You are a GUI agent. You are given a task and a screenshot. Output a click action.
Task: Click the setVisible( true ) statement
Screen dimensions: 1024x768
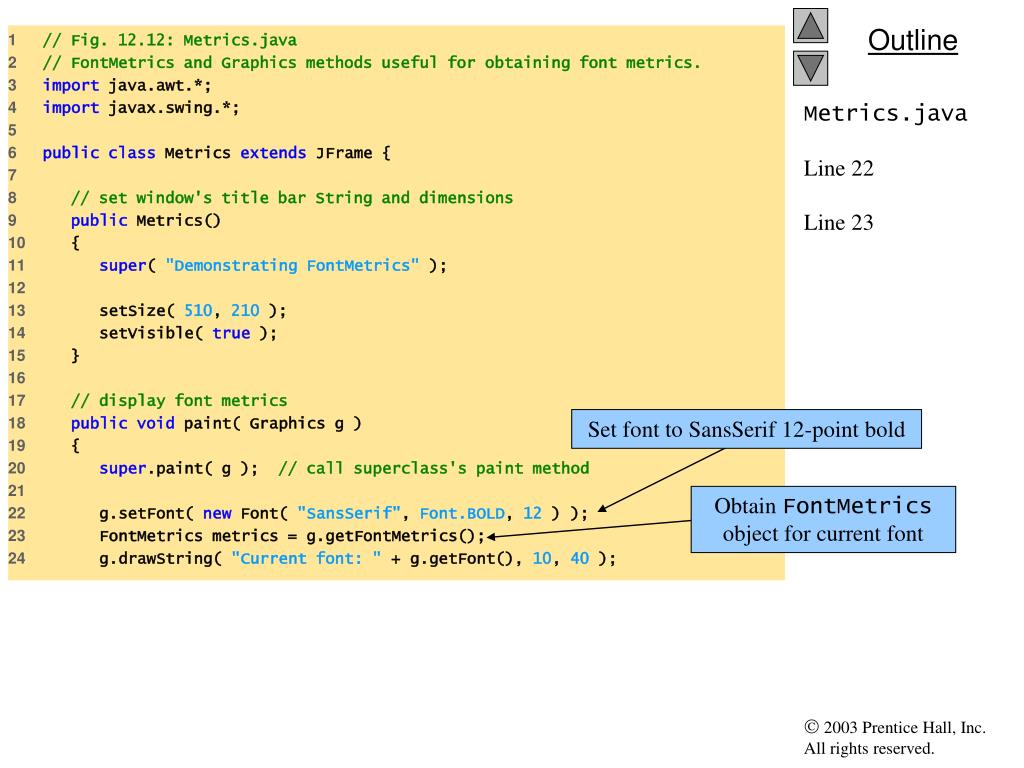(x=187, y=333)
